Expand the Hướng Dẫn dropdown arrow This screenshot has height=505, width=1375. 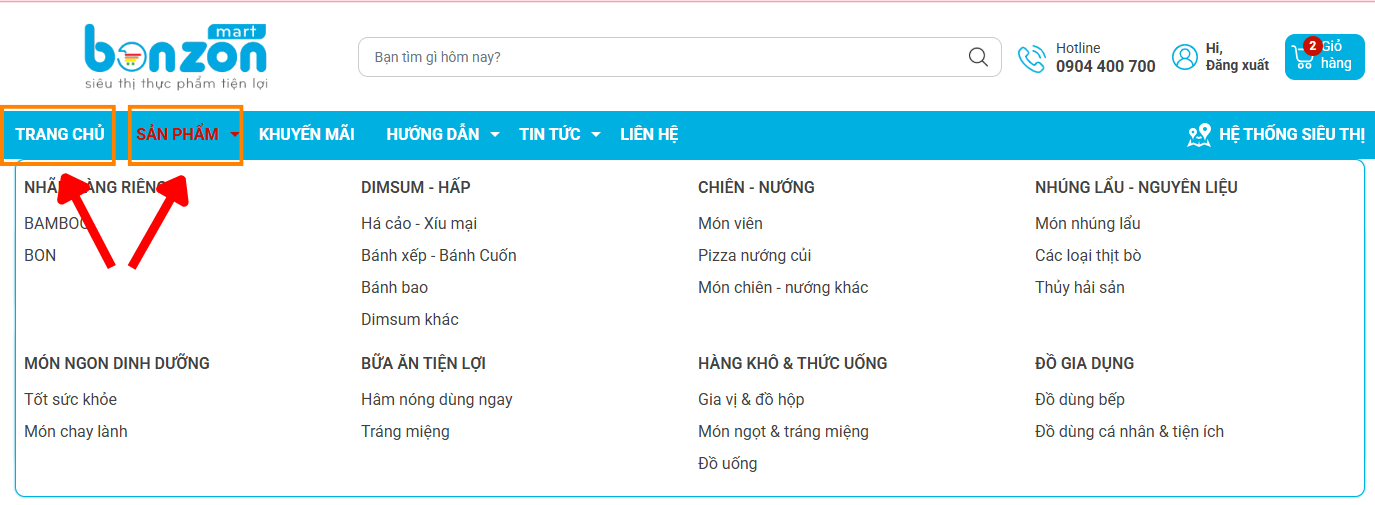coord(495,135)
